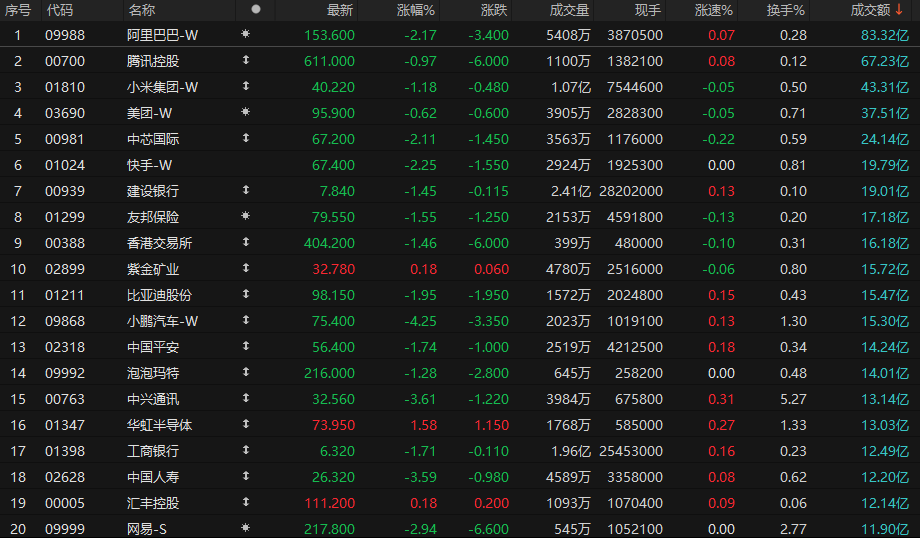The image size is (920, 538).
Task: Click stock code 00700
Action: tap(65, 61)
